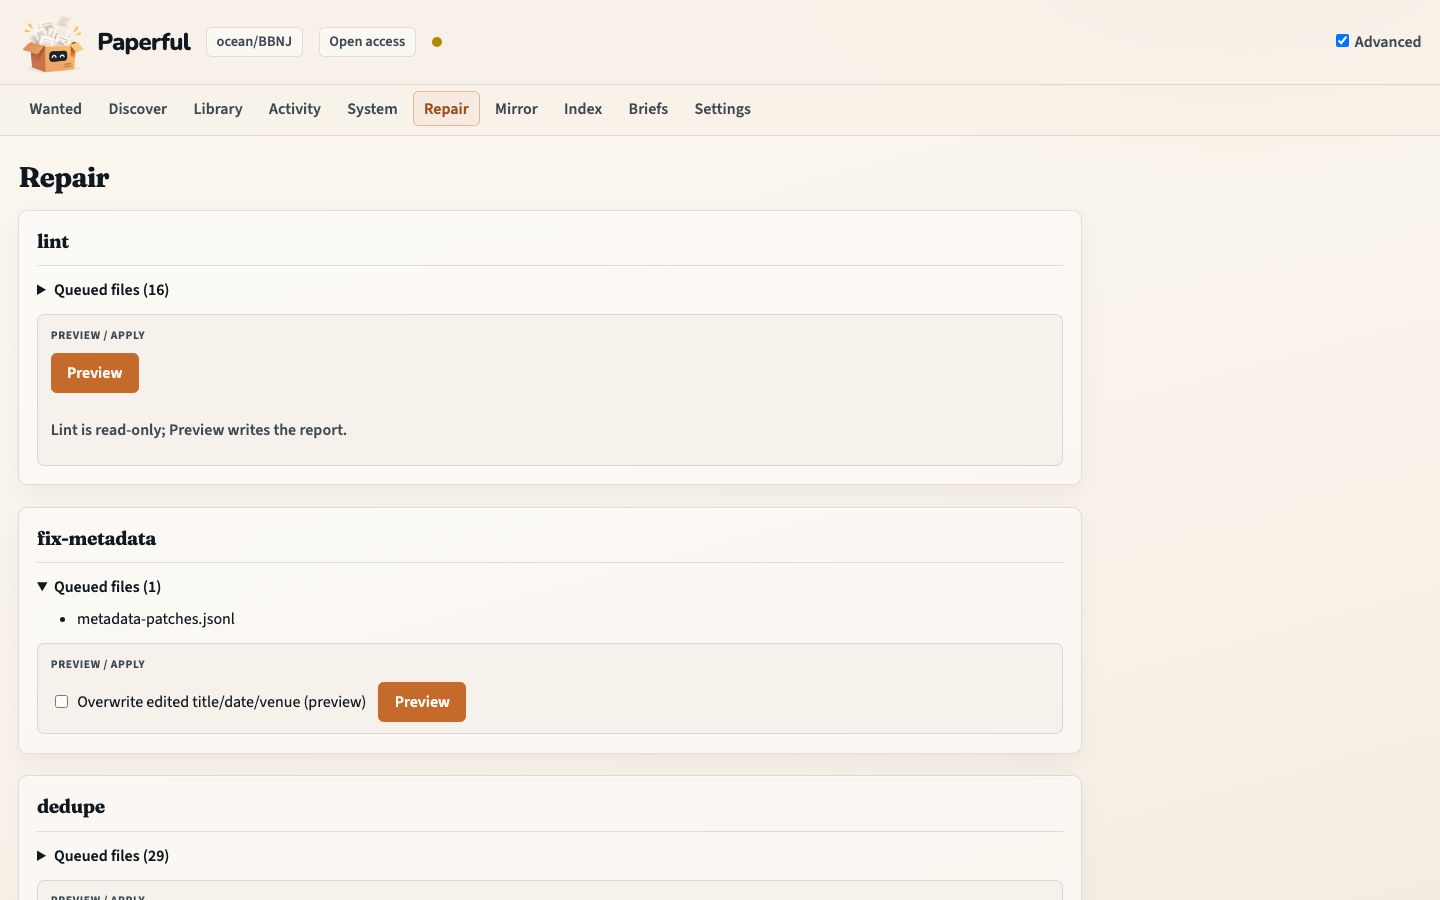Click the fix-metadata section heading
This screenshot has height=900, width=1440.
(x=97, y=539)
